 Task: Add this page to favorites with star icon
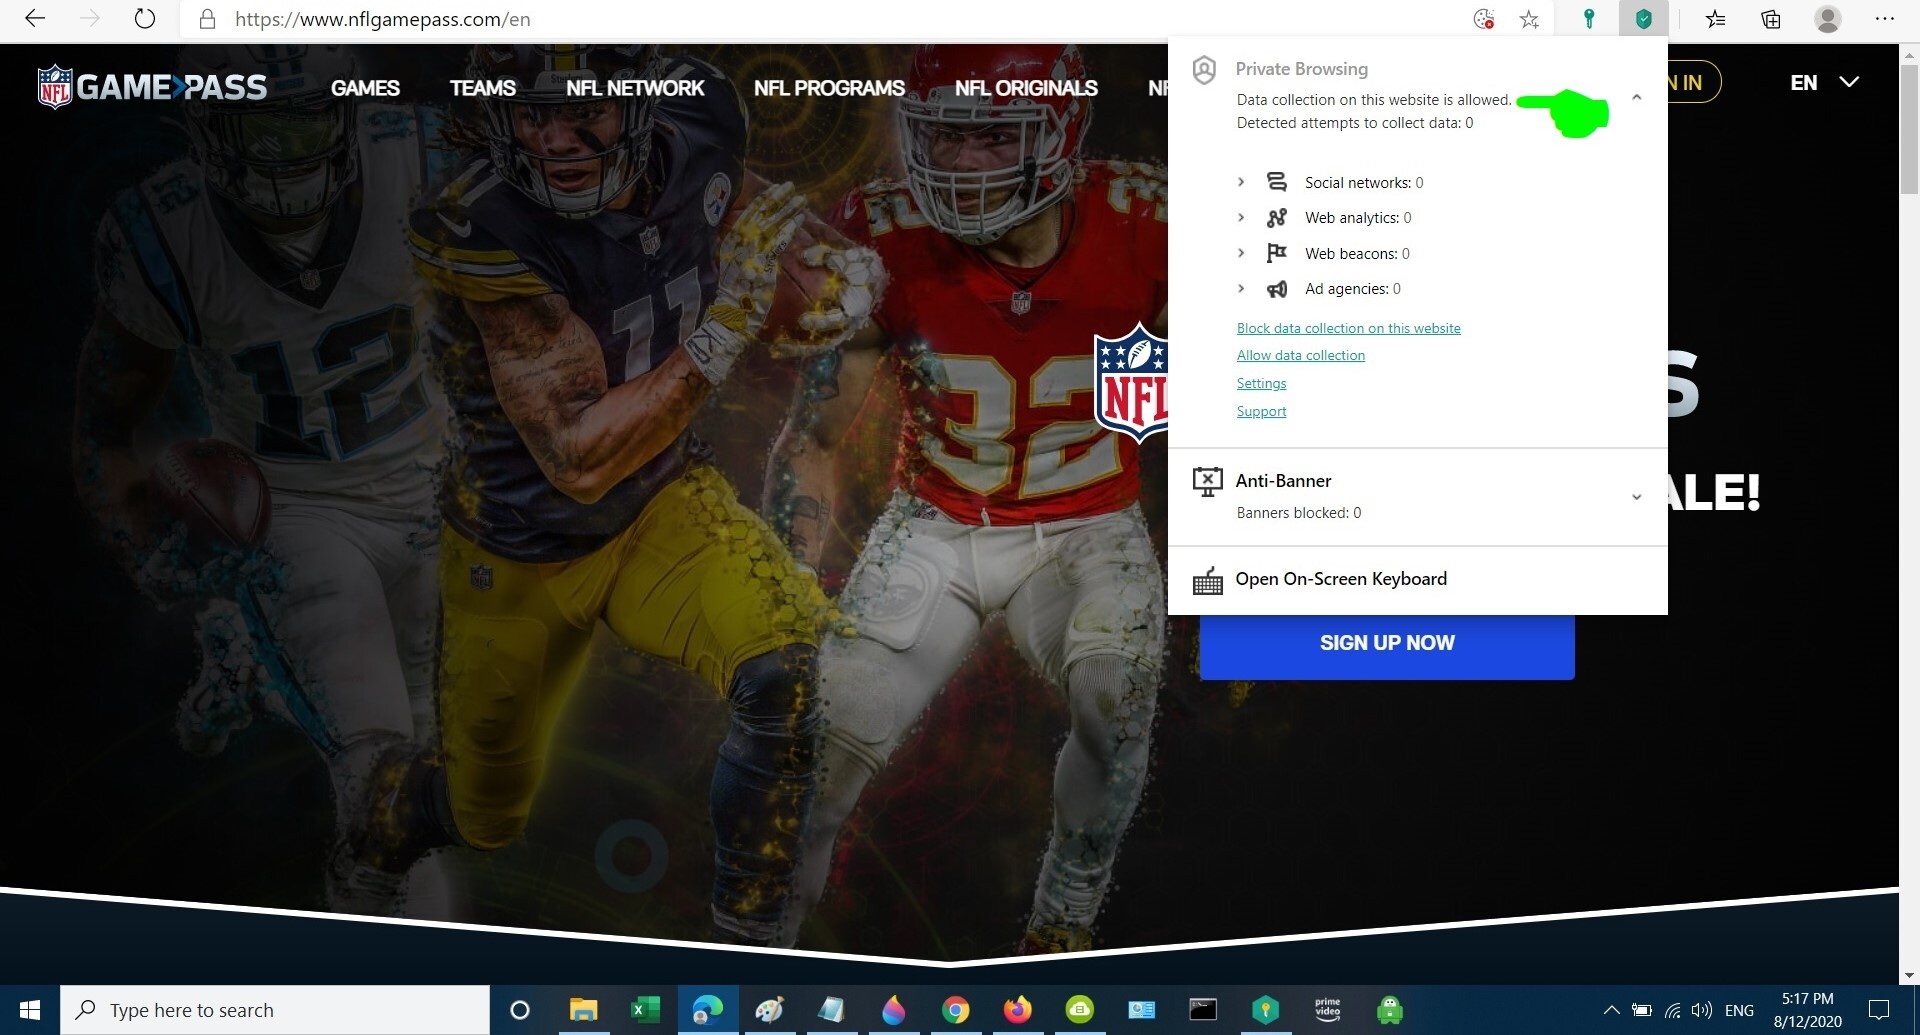[1529, 19]
